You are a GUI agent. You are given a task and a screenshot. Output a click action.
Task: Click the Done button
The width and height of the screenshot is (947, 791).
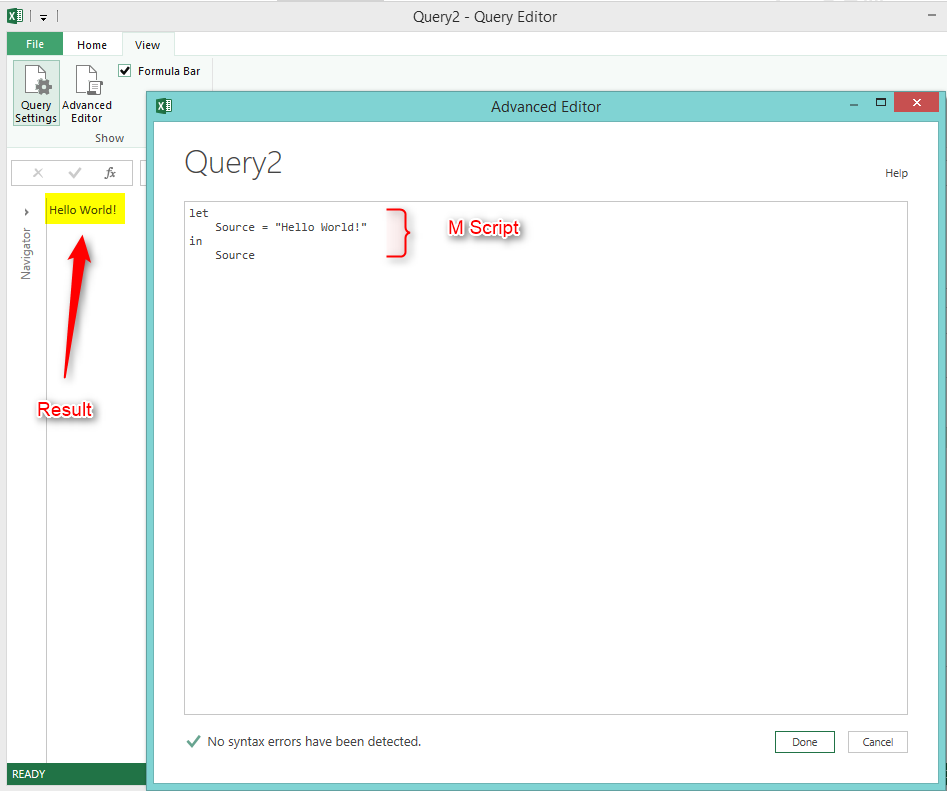coord(804,742)
